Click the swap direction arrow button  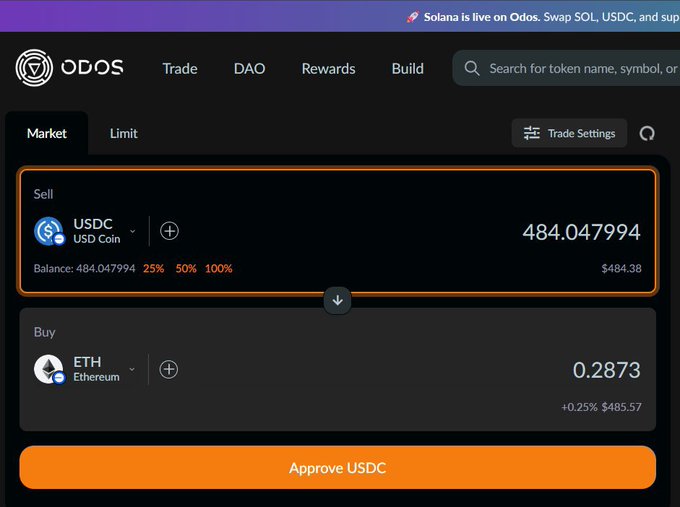pyautogui.click(x=337, y=300)
